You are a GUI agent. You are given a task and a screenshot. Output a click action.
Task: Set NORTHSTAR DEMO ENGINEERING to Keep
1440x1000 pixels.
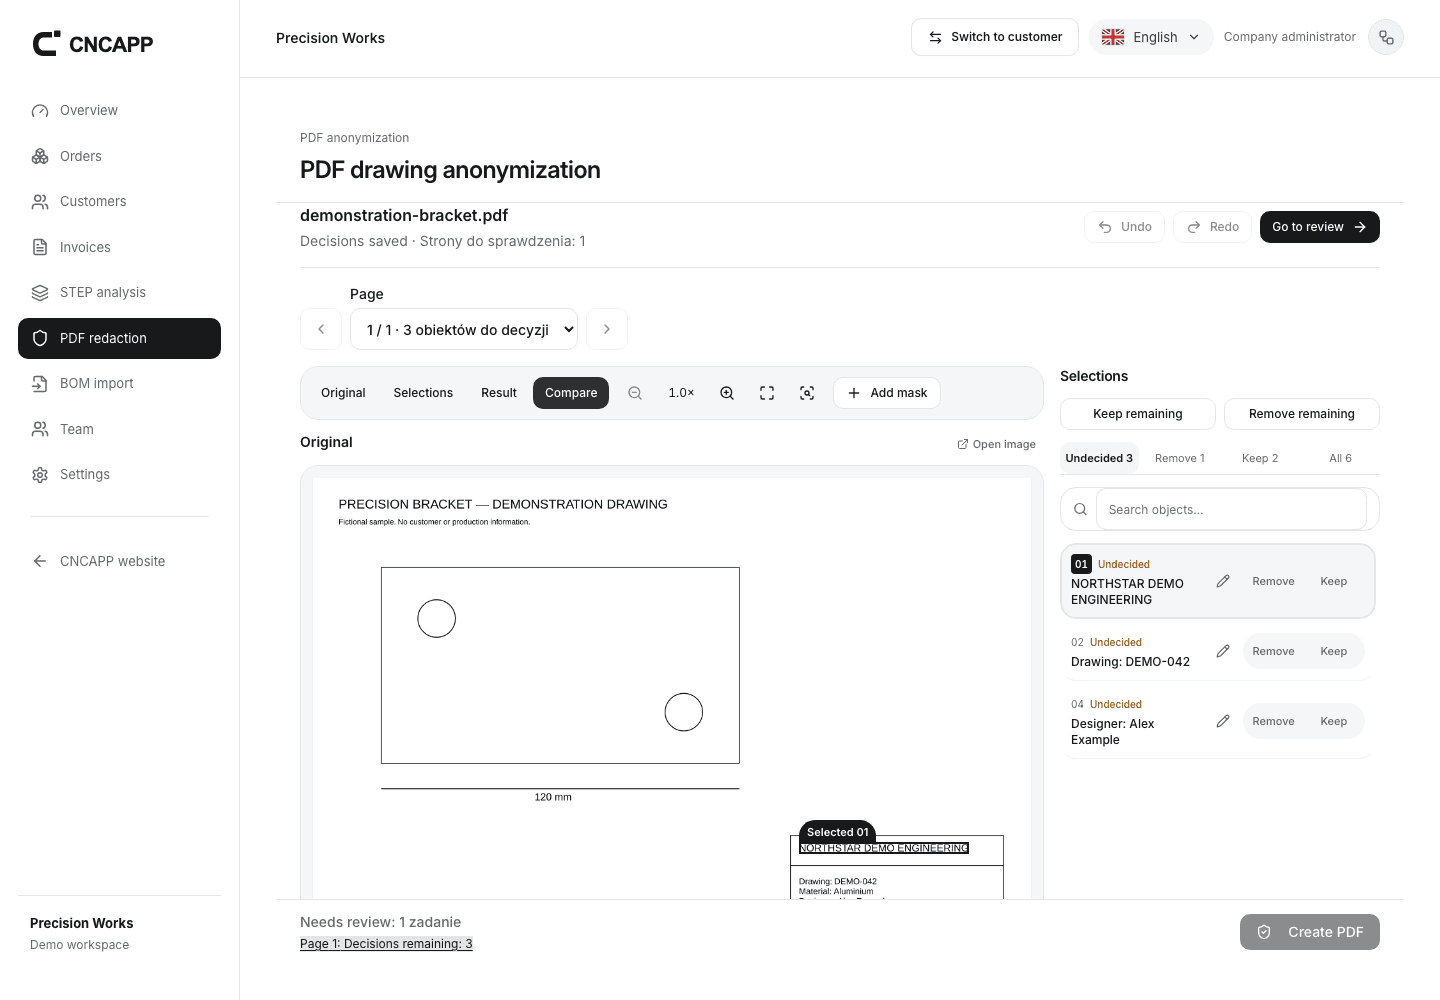pos(1333,581)
